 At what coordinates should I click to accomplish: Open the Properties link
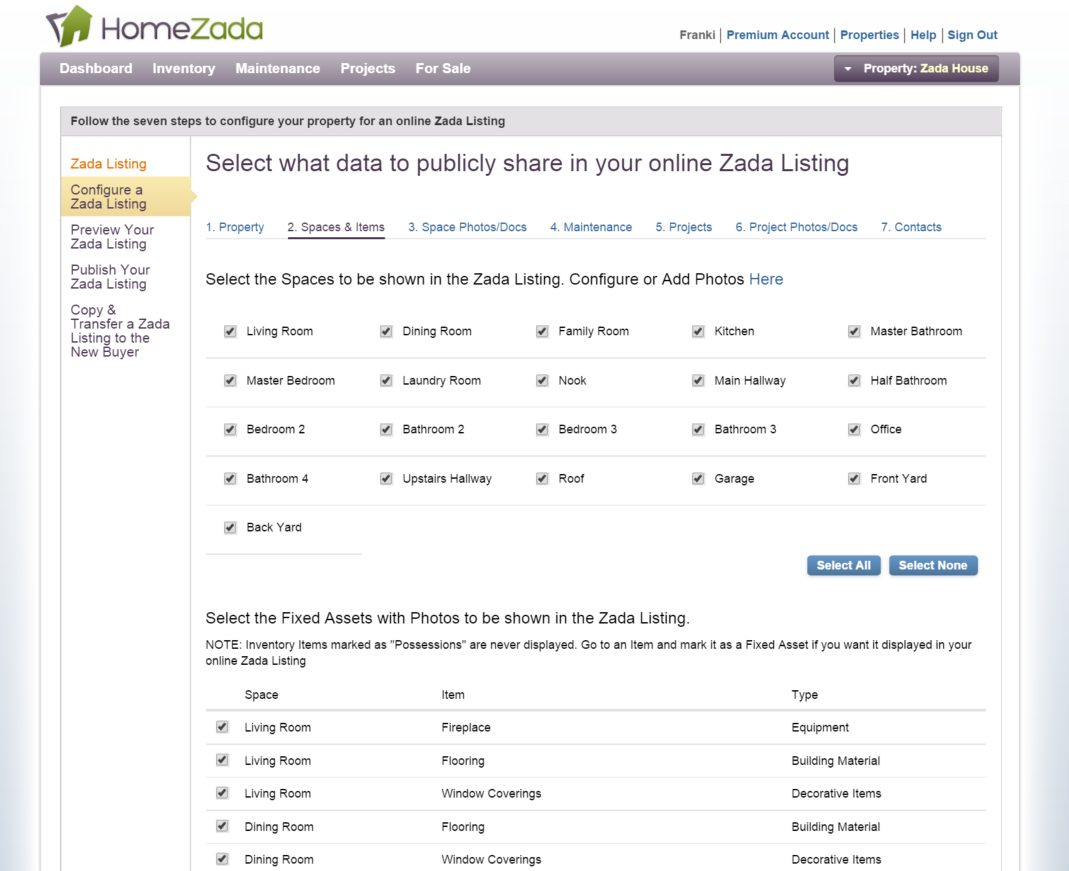869,35
